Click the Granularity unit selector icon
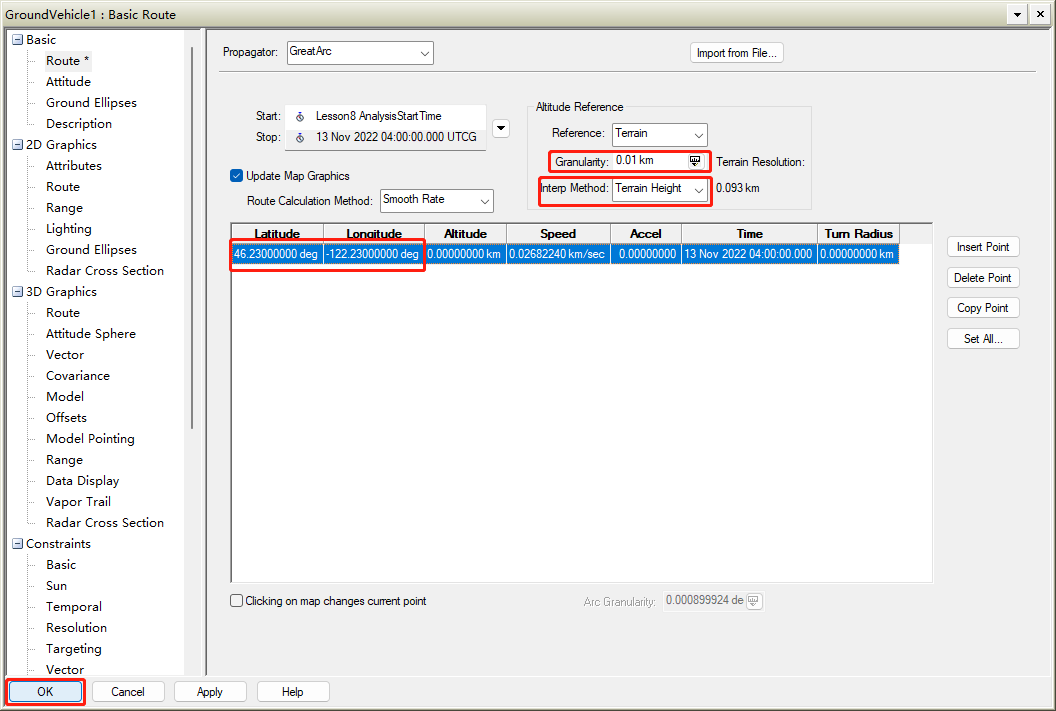Screen dimensions: 1056x711 pyautogui.click(x=695, y=161)
